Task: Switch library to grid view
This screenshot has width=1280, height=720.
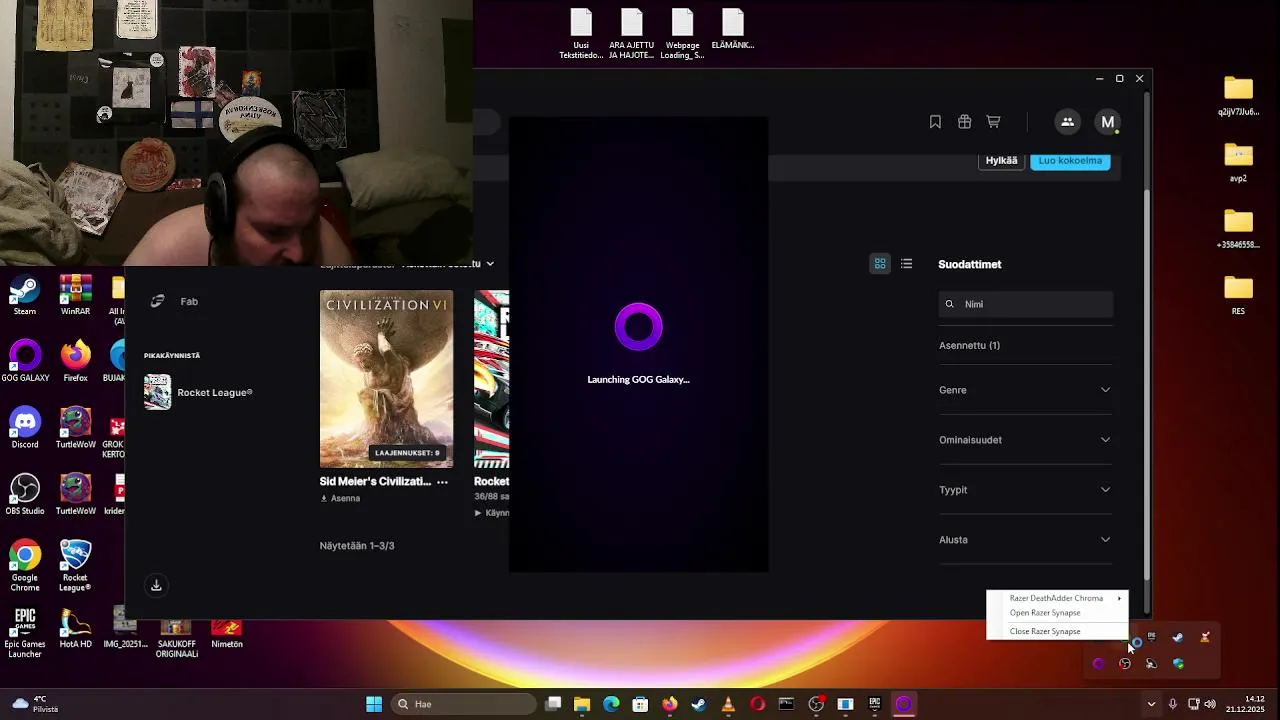Action: [880, 264]
